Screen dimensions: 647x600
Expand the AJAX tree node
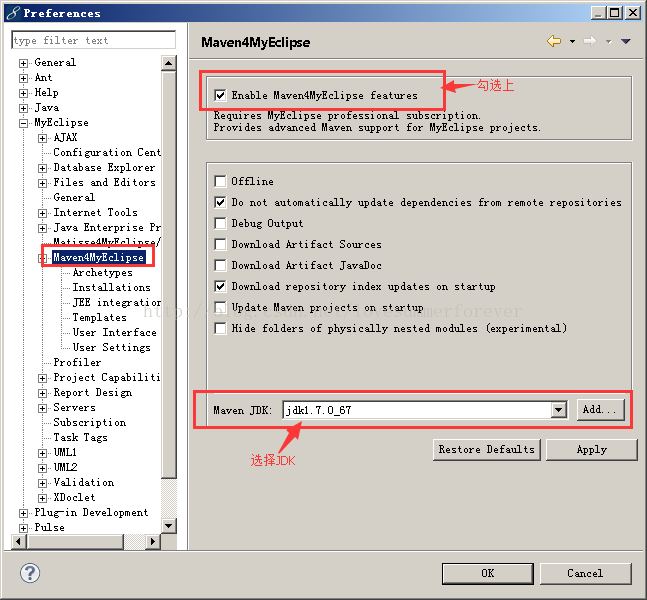pos(43,138)
